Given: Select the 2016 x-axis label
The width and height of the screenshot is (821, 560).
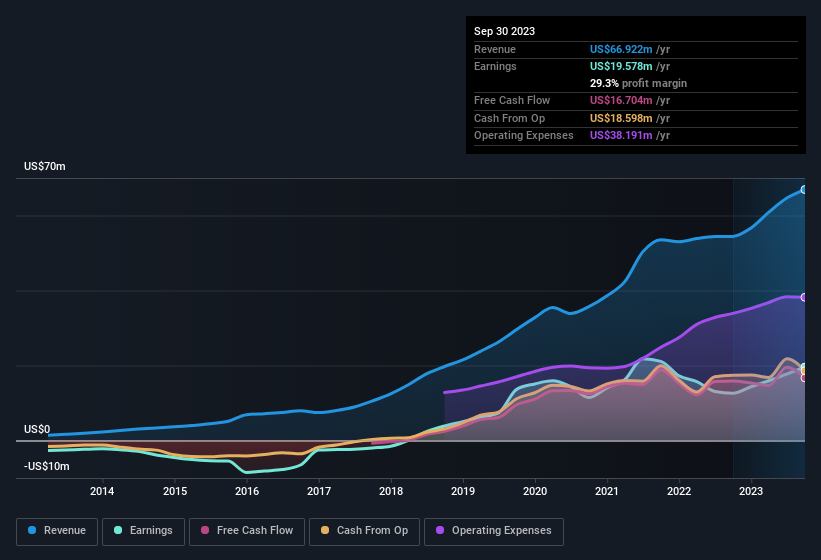Looking at the screenshot, I should pyautogui.click(x=247, y=491).
